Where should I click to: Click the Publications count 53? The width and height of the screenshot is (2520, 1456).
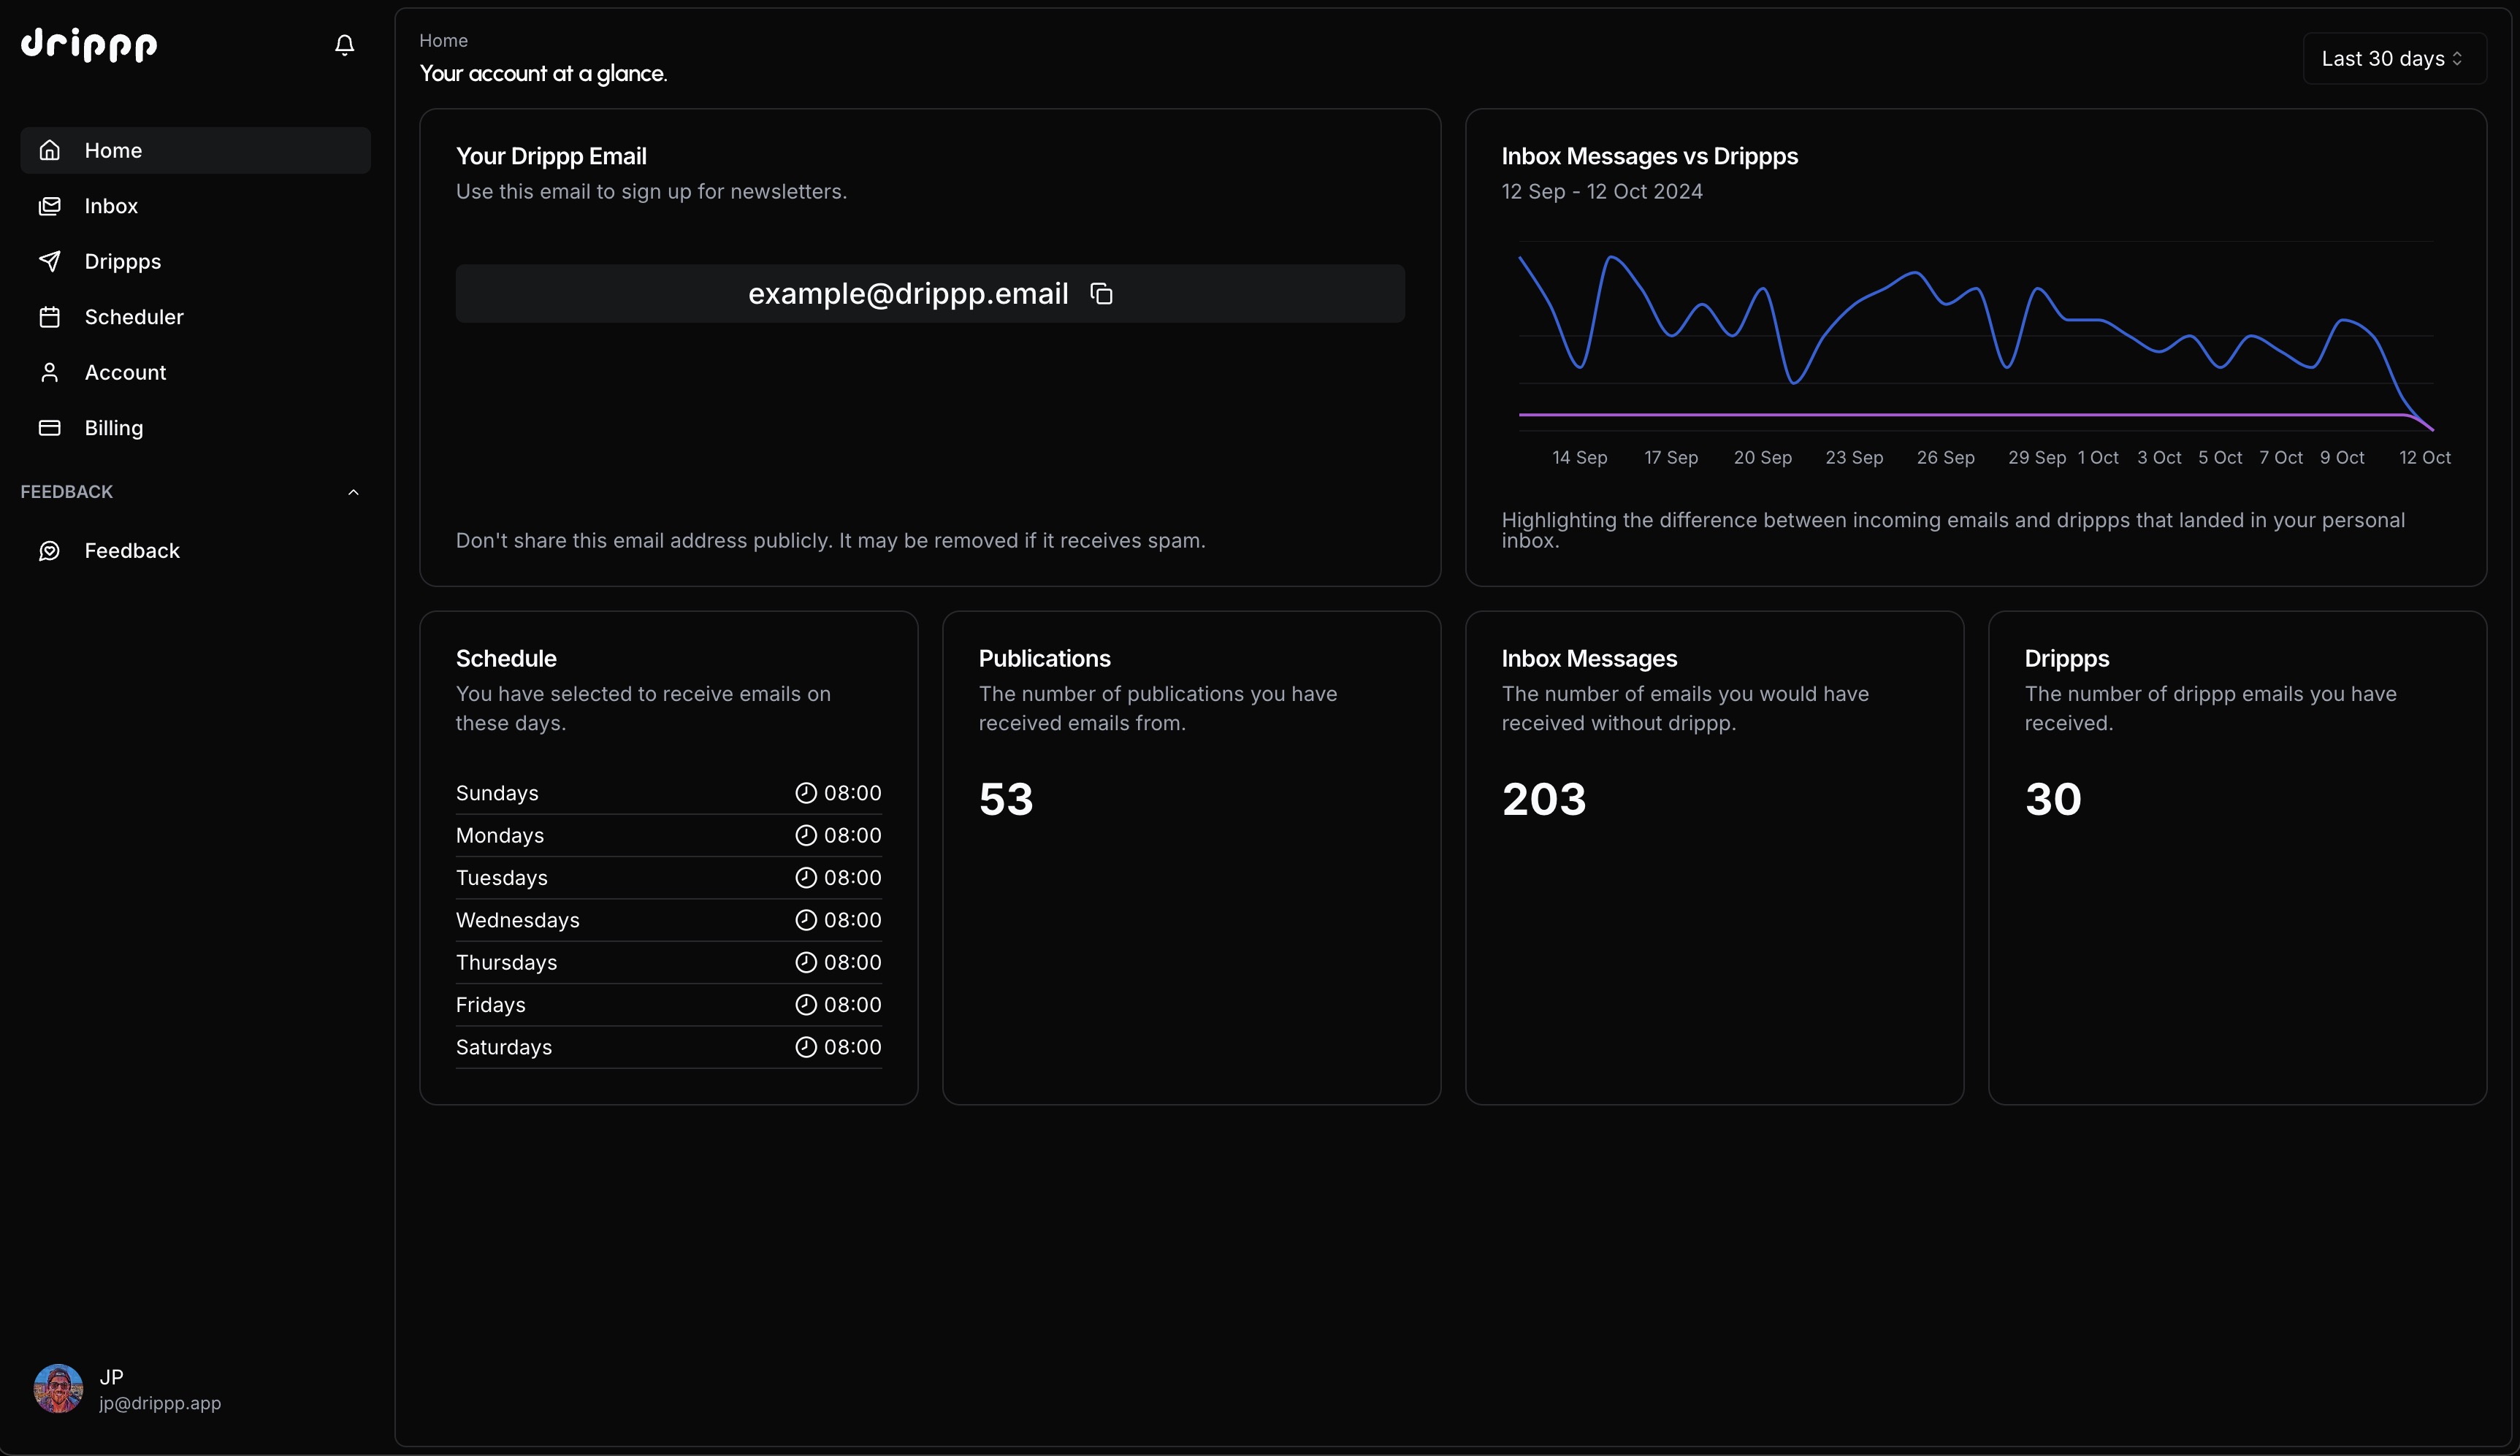[1005, 799]
